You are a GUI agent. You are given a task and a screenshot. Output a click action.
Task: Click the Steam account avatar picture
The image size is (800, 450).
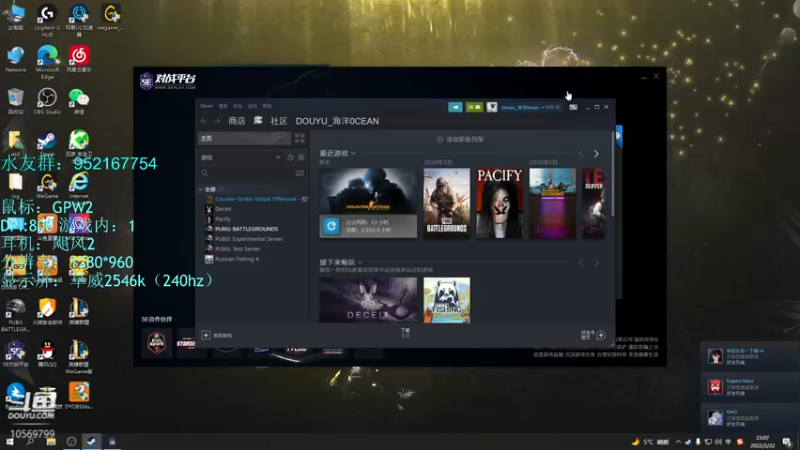[492, 107]
